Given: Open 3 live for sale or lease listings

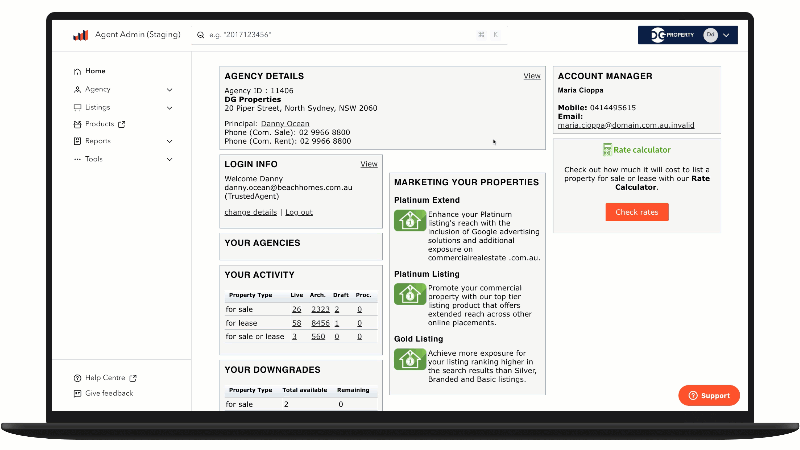Looking at the screenshot, I should click(x=294, y=337).
